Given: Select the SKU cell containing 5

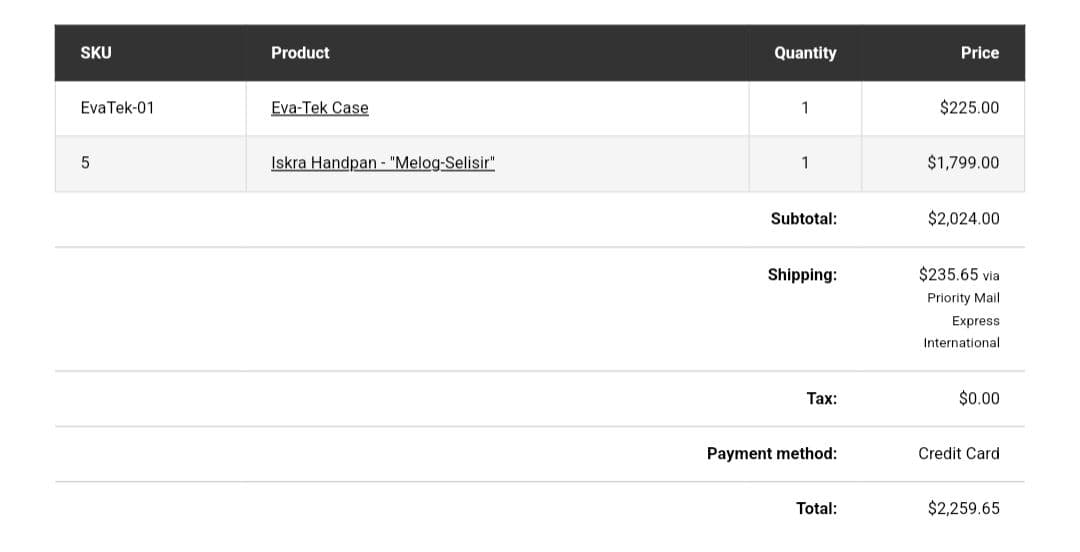Looking at the screenshot, I should point(85,163).
